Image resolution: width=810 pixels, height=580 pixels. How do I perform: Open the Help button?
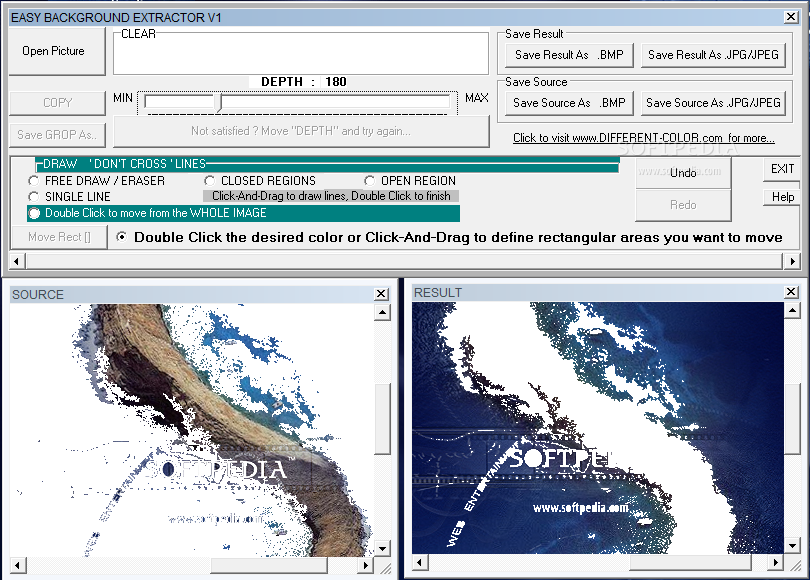pos(782,197)
